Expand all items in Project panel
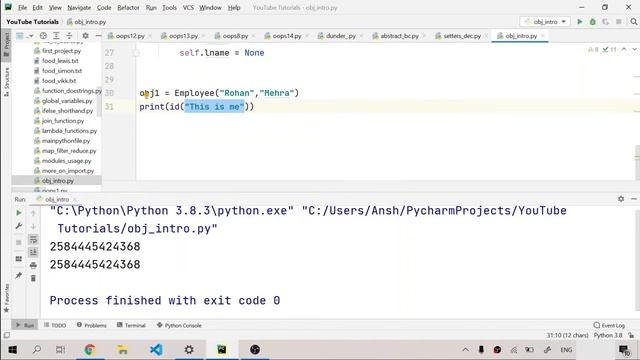 click(56, 36)
